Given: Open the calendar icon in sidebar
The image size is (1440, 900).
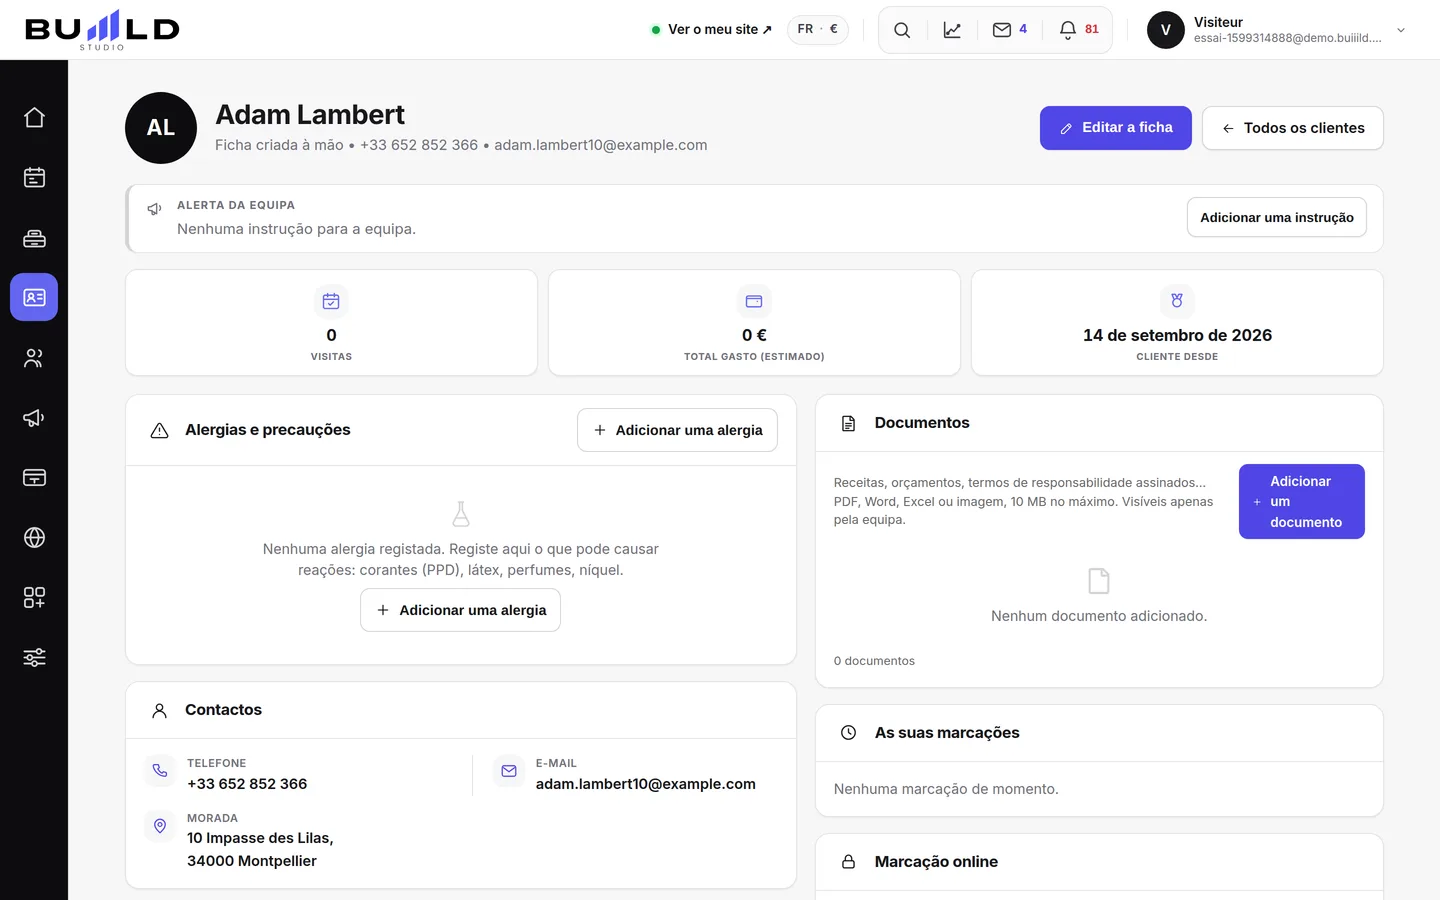Looking at the screenshot, I should click(x=34, y=178).
